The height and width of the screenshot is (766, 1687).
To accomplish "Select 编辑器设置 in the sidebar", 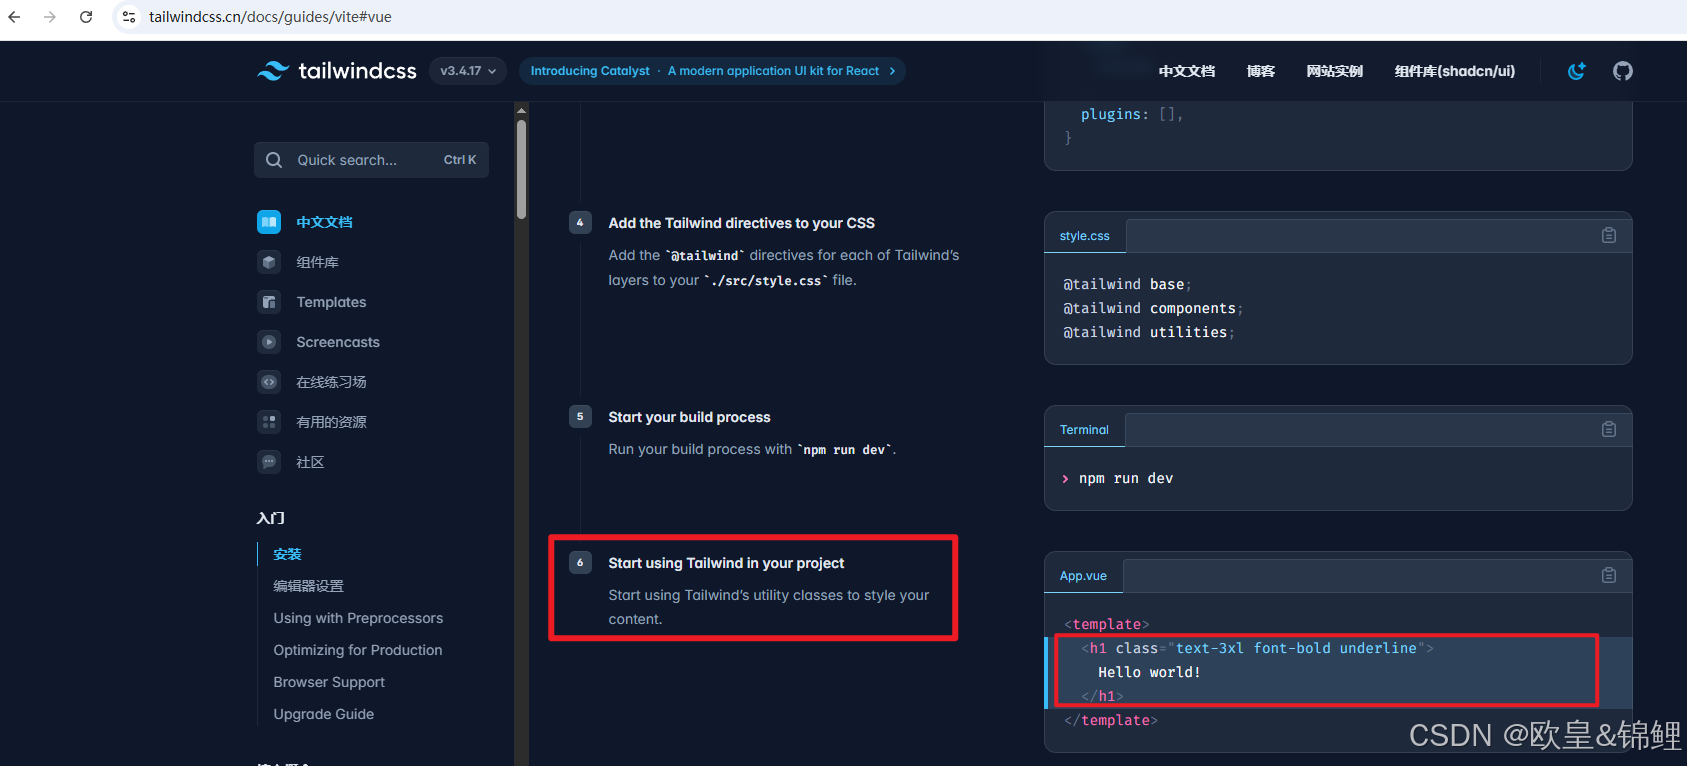I will (308, 586).
